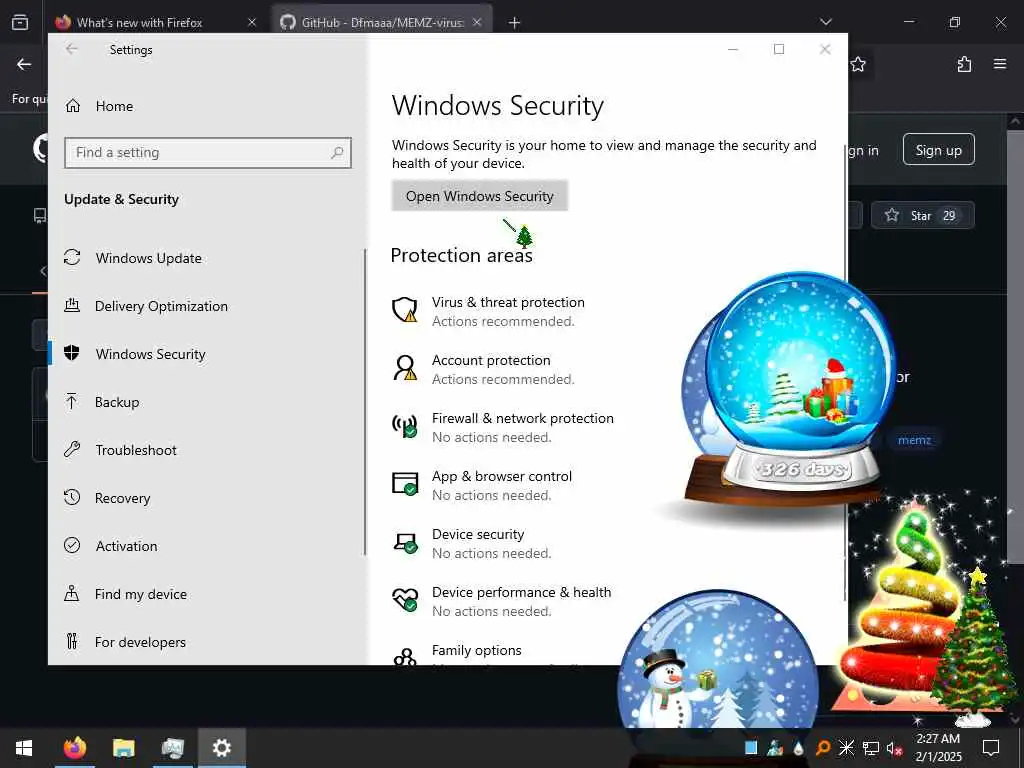This screenshot has height=768, width=1024.
Task: Open a new Firefox tab
Action: pyautogui.click(x=515, y=23)
